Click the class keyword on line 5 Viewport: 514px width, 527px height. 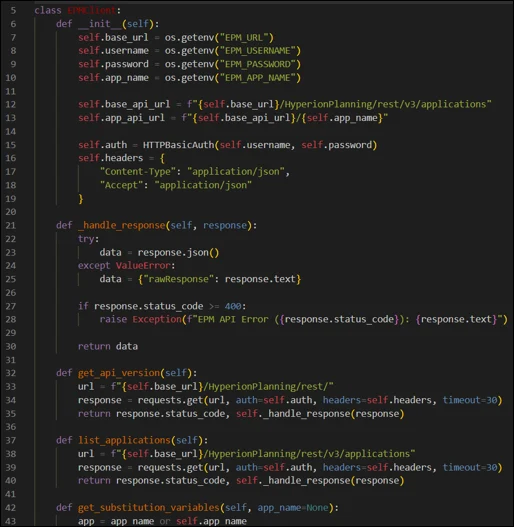pyautogui.click(x=48, y=10)
